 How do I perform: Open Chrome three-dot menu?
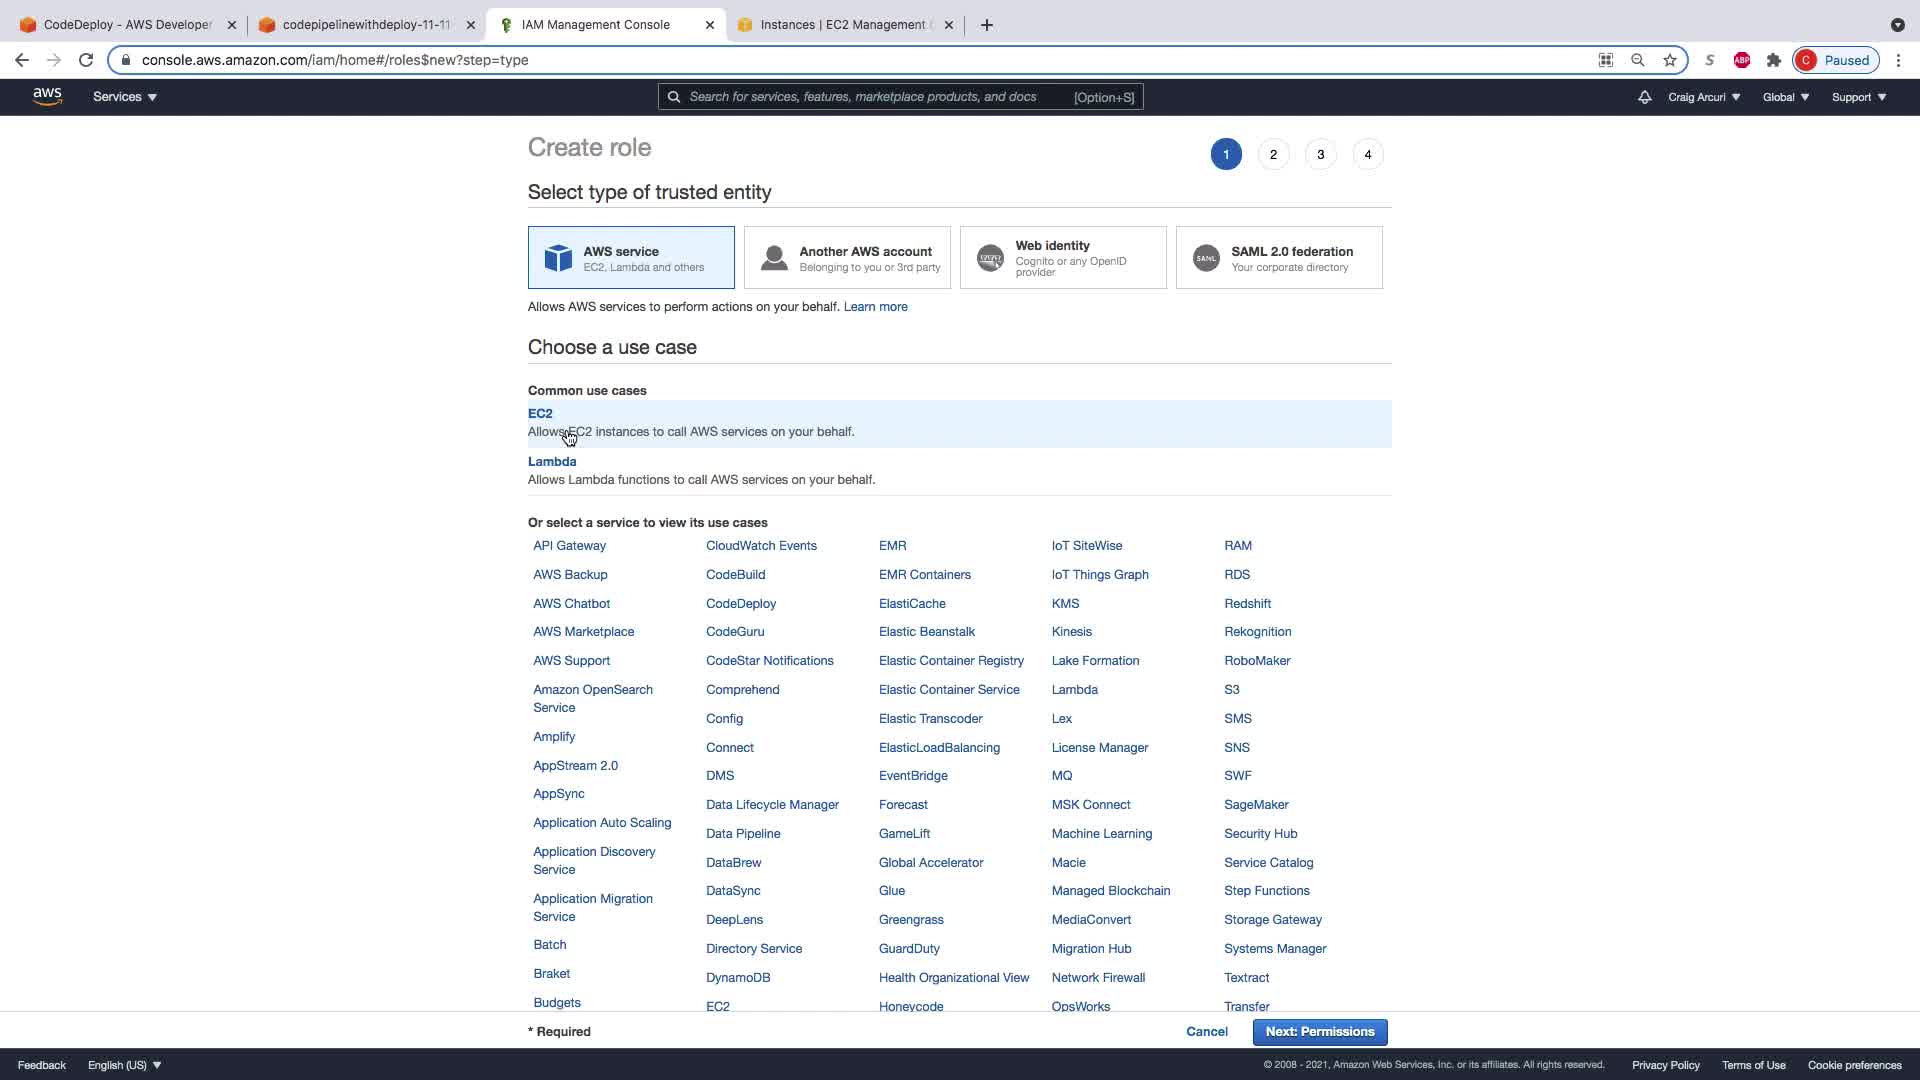point(1898,60)
